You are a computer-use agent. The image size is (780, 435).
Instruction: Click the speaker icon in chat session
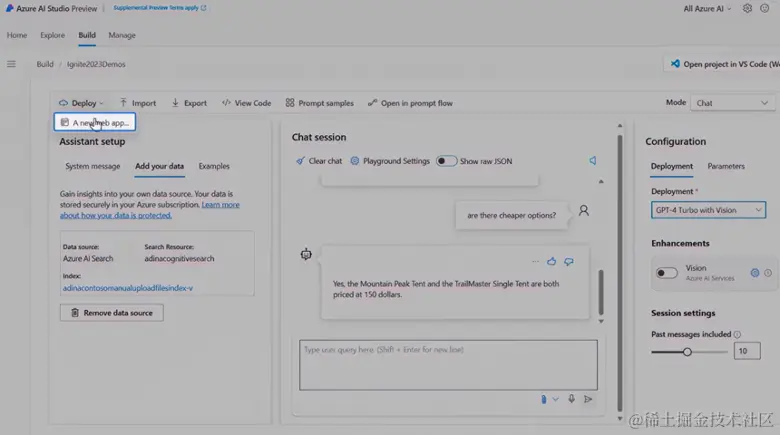click(x=592, y=161)
